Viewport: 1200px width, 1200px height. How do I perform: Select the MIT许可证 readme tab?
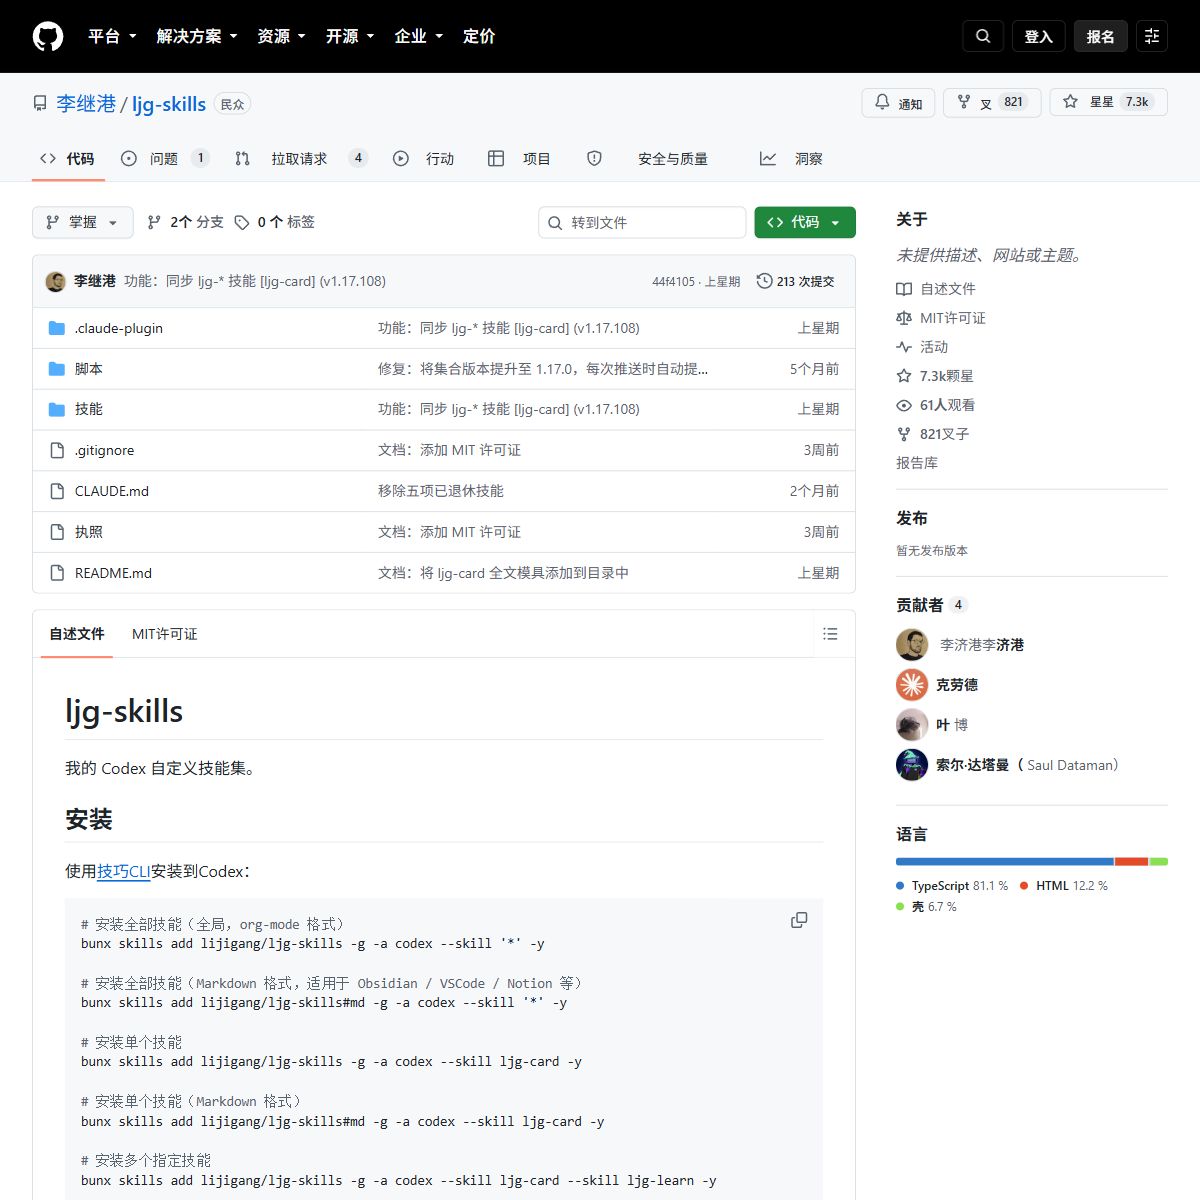(x=165, y=634)
